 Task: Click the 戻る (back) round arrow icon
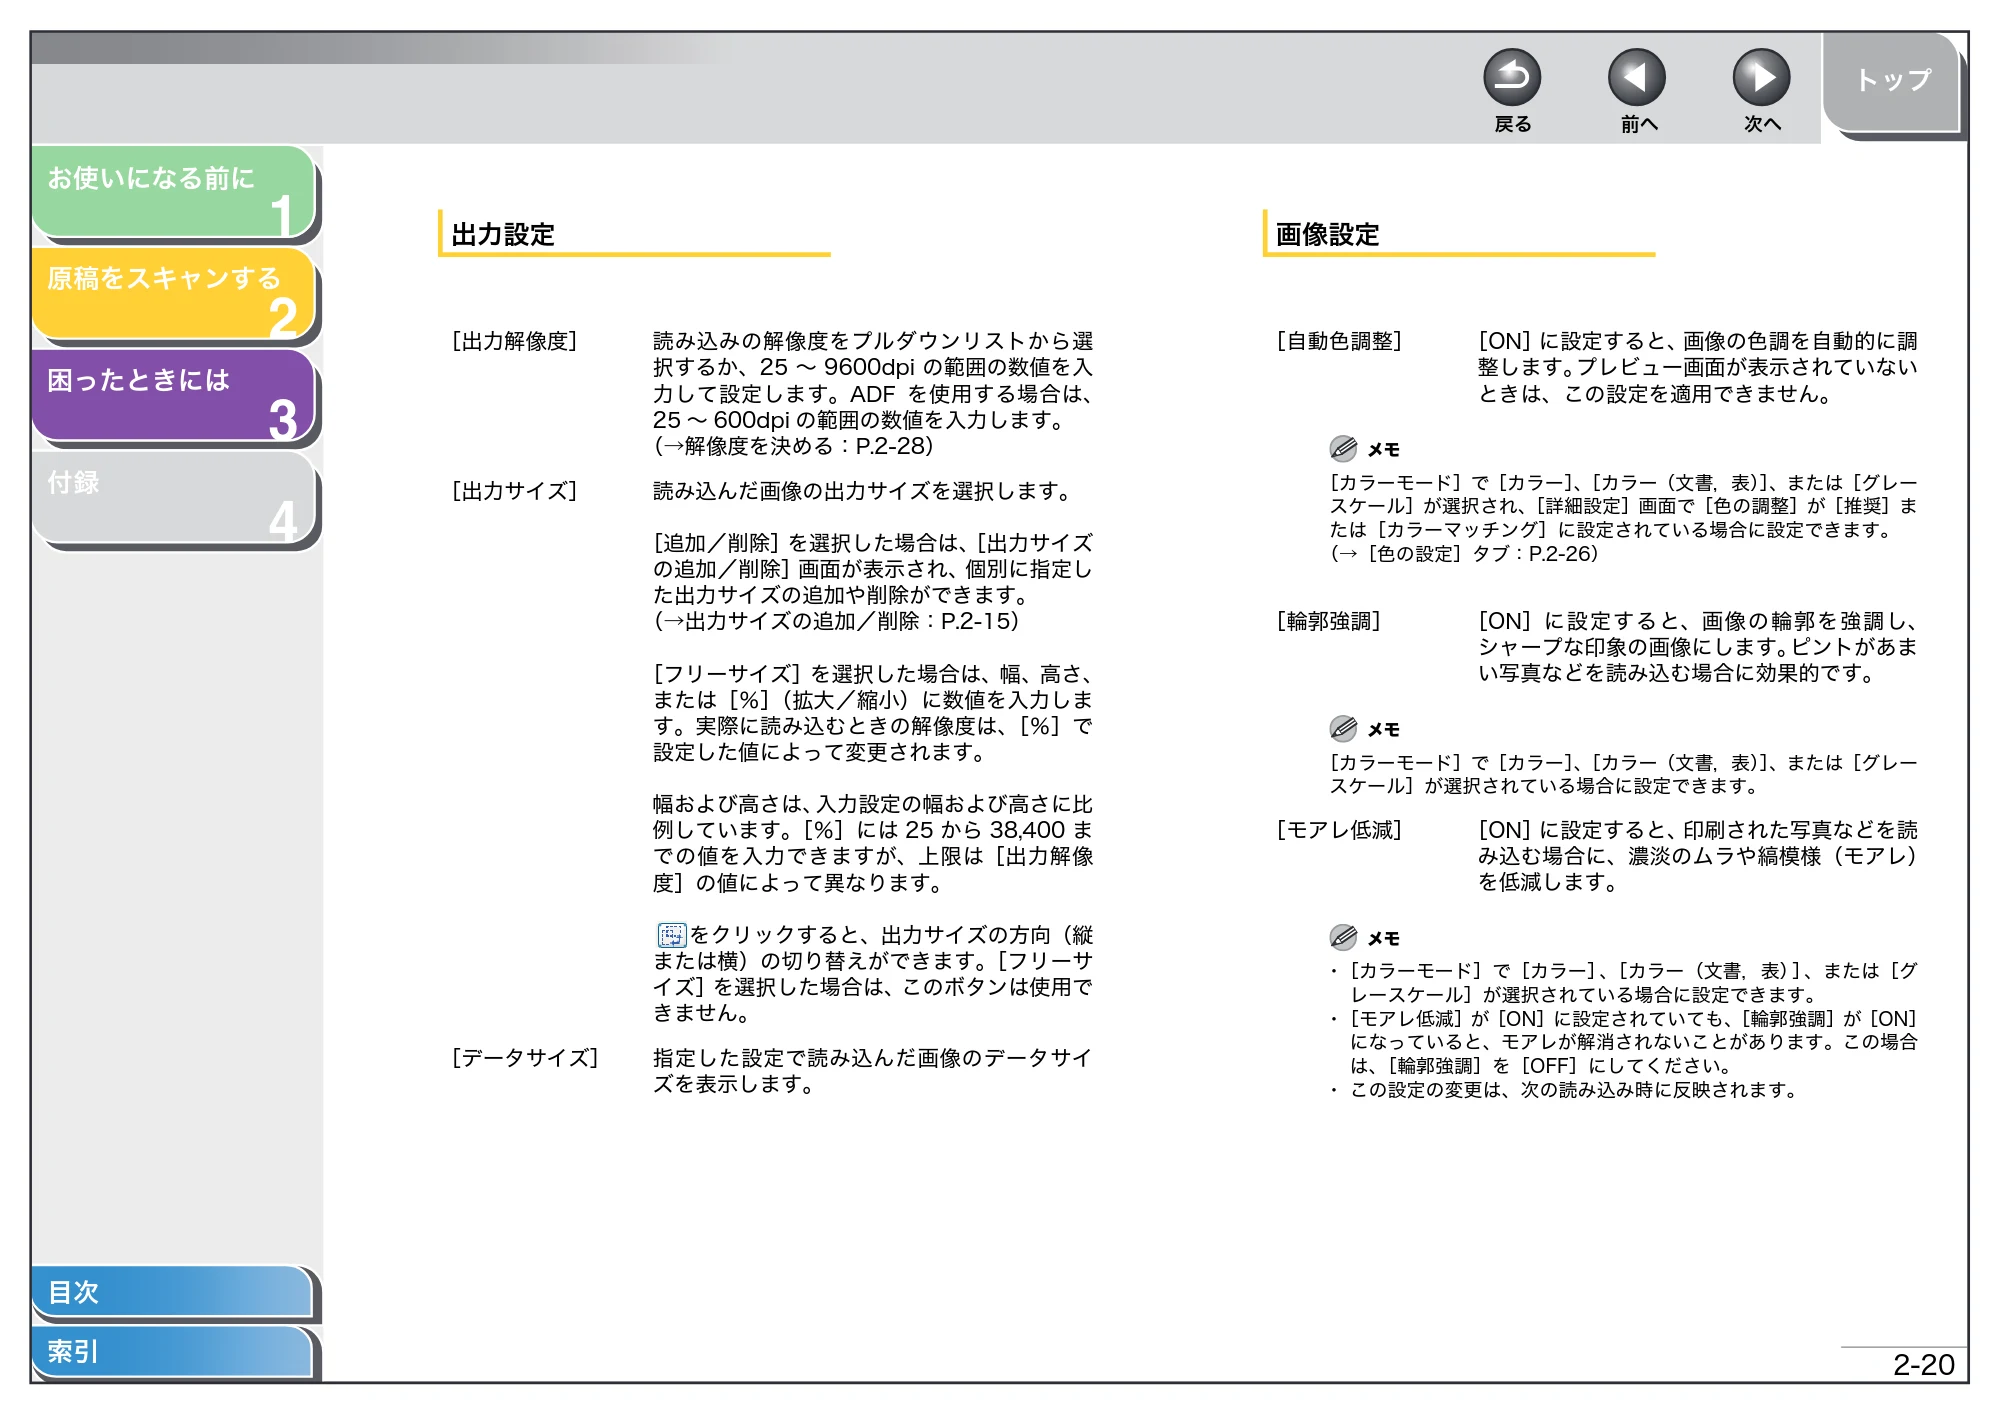tap(1512, 78)
